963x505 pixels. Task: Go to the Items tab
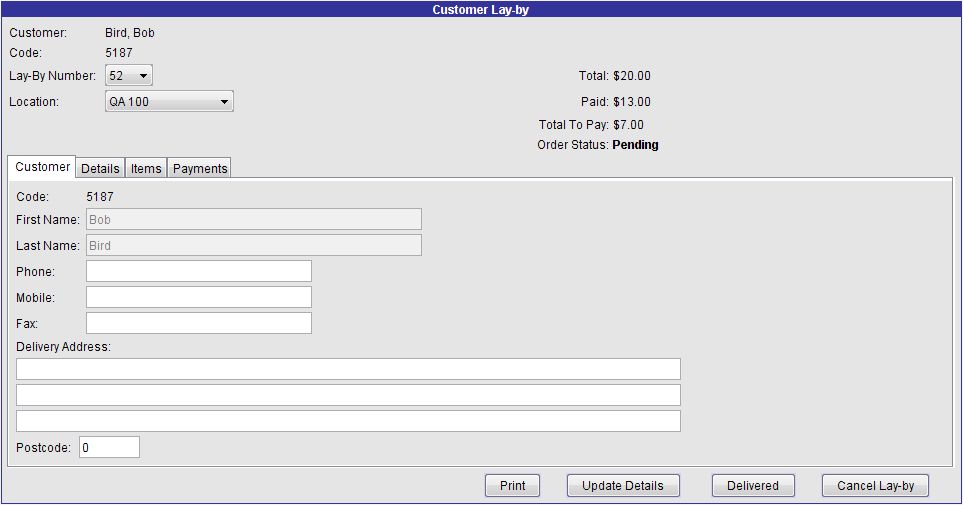(x=146, y=168)
